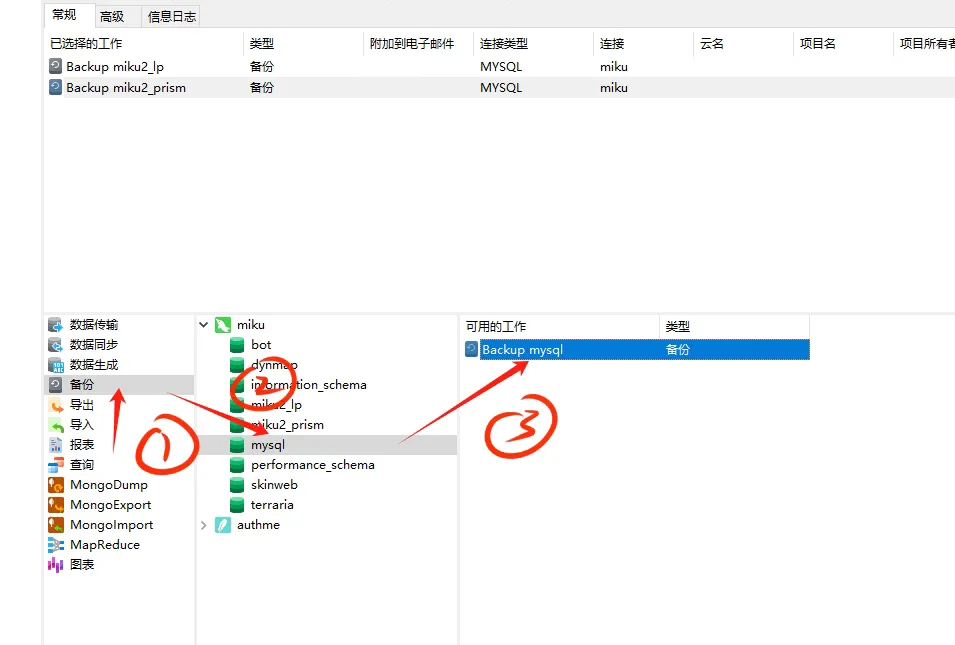Expand the authme connection node
Image resolution: width=955 pixels, height=645 pixels.
tap(205, 525)
